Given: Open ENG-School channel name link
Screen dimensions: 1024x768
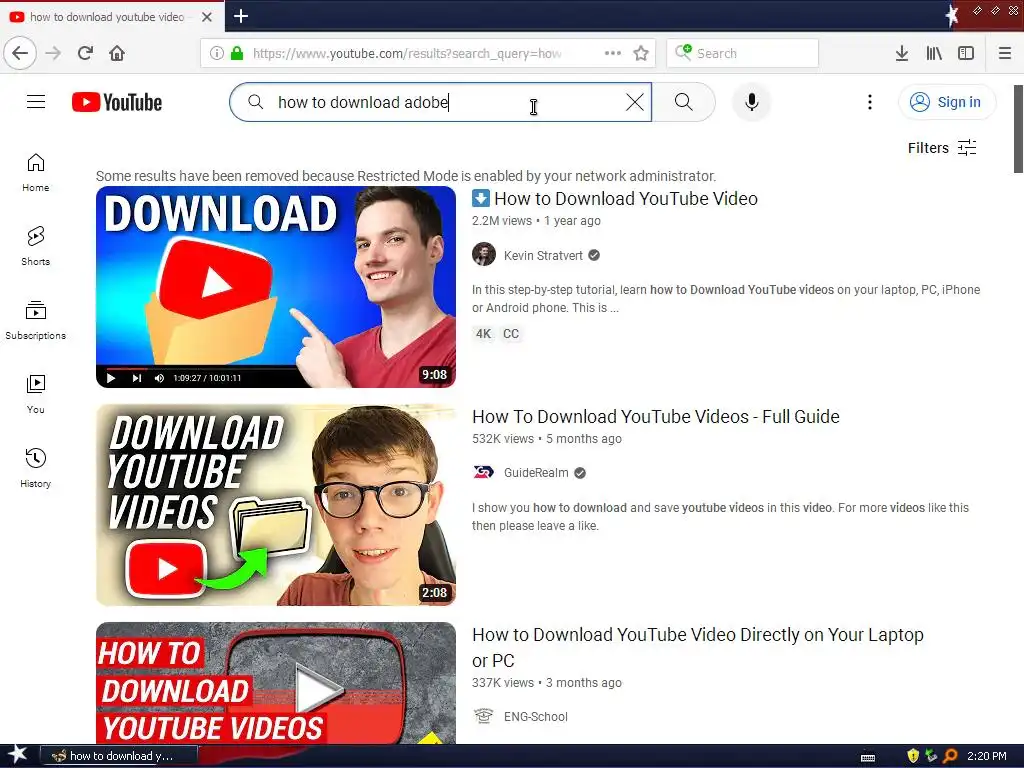Looking at the screenshot, I should point(536,716).
